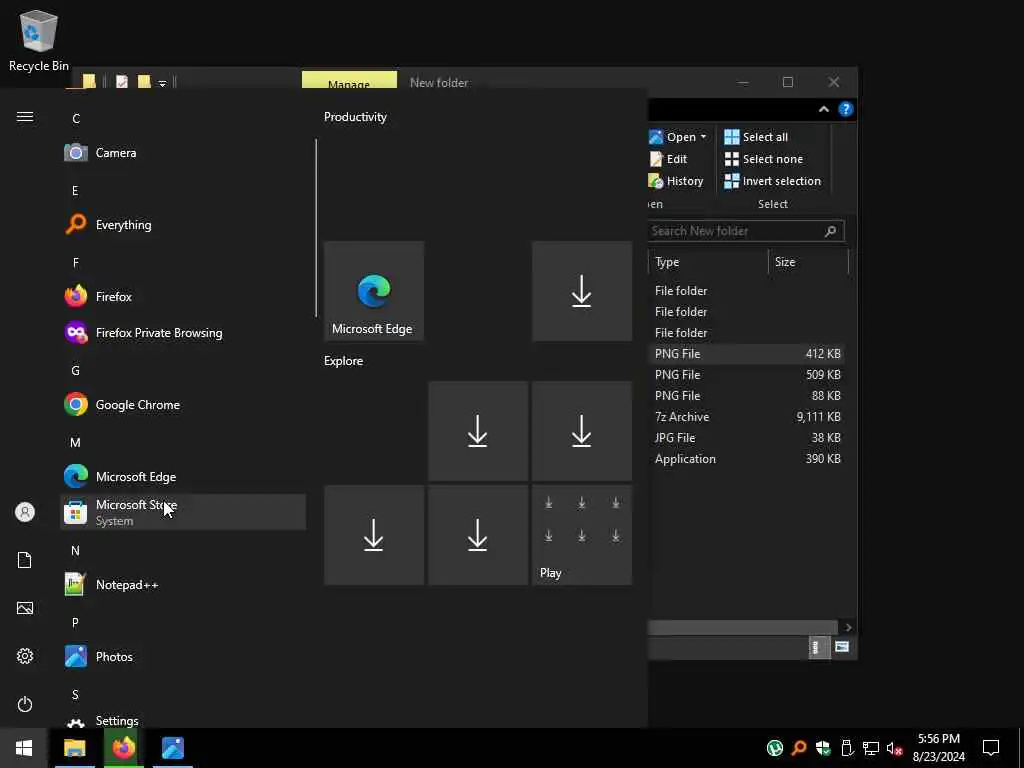
Task: Click Select all in Explorer ribbon
Action: click(x=756, y=137)
